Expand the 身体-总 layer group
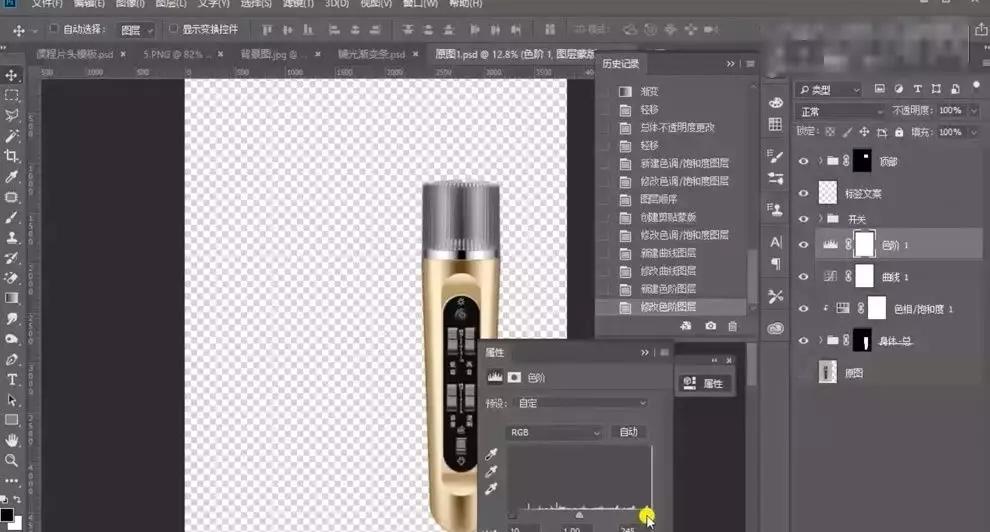Viewport: 990px width, 532px height. coord(820,341)
